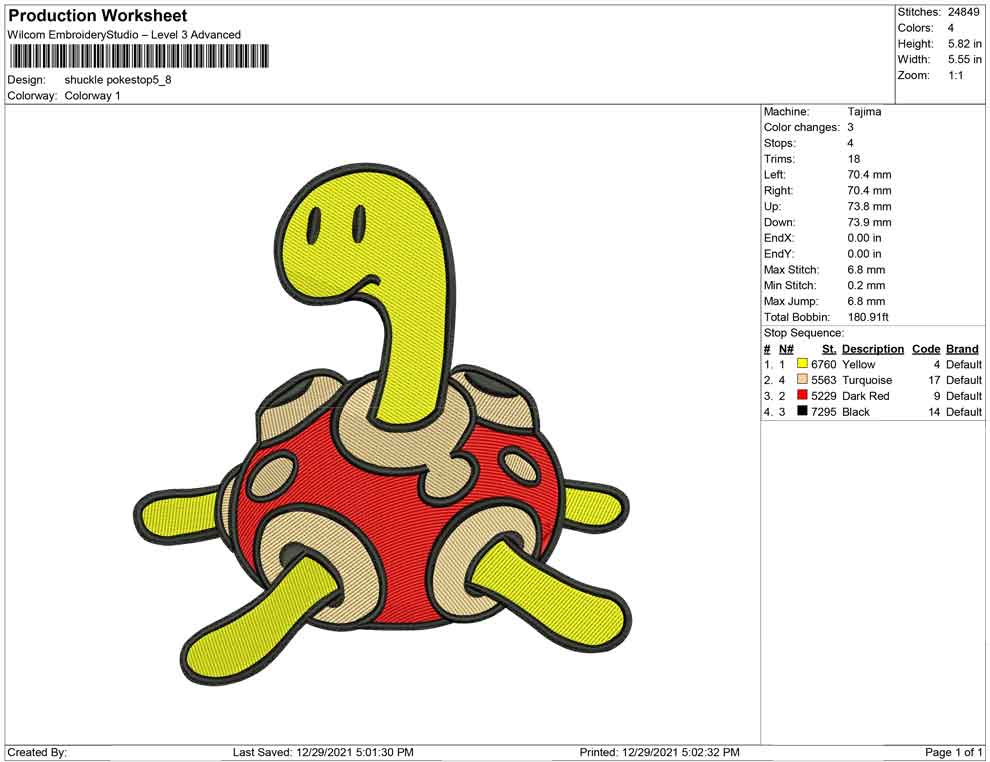
Task: Click the 'Description' column header
Action: 873,348
